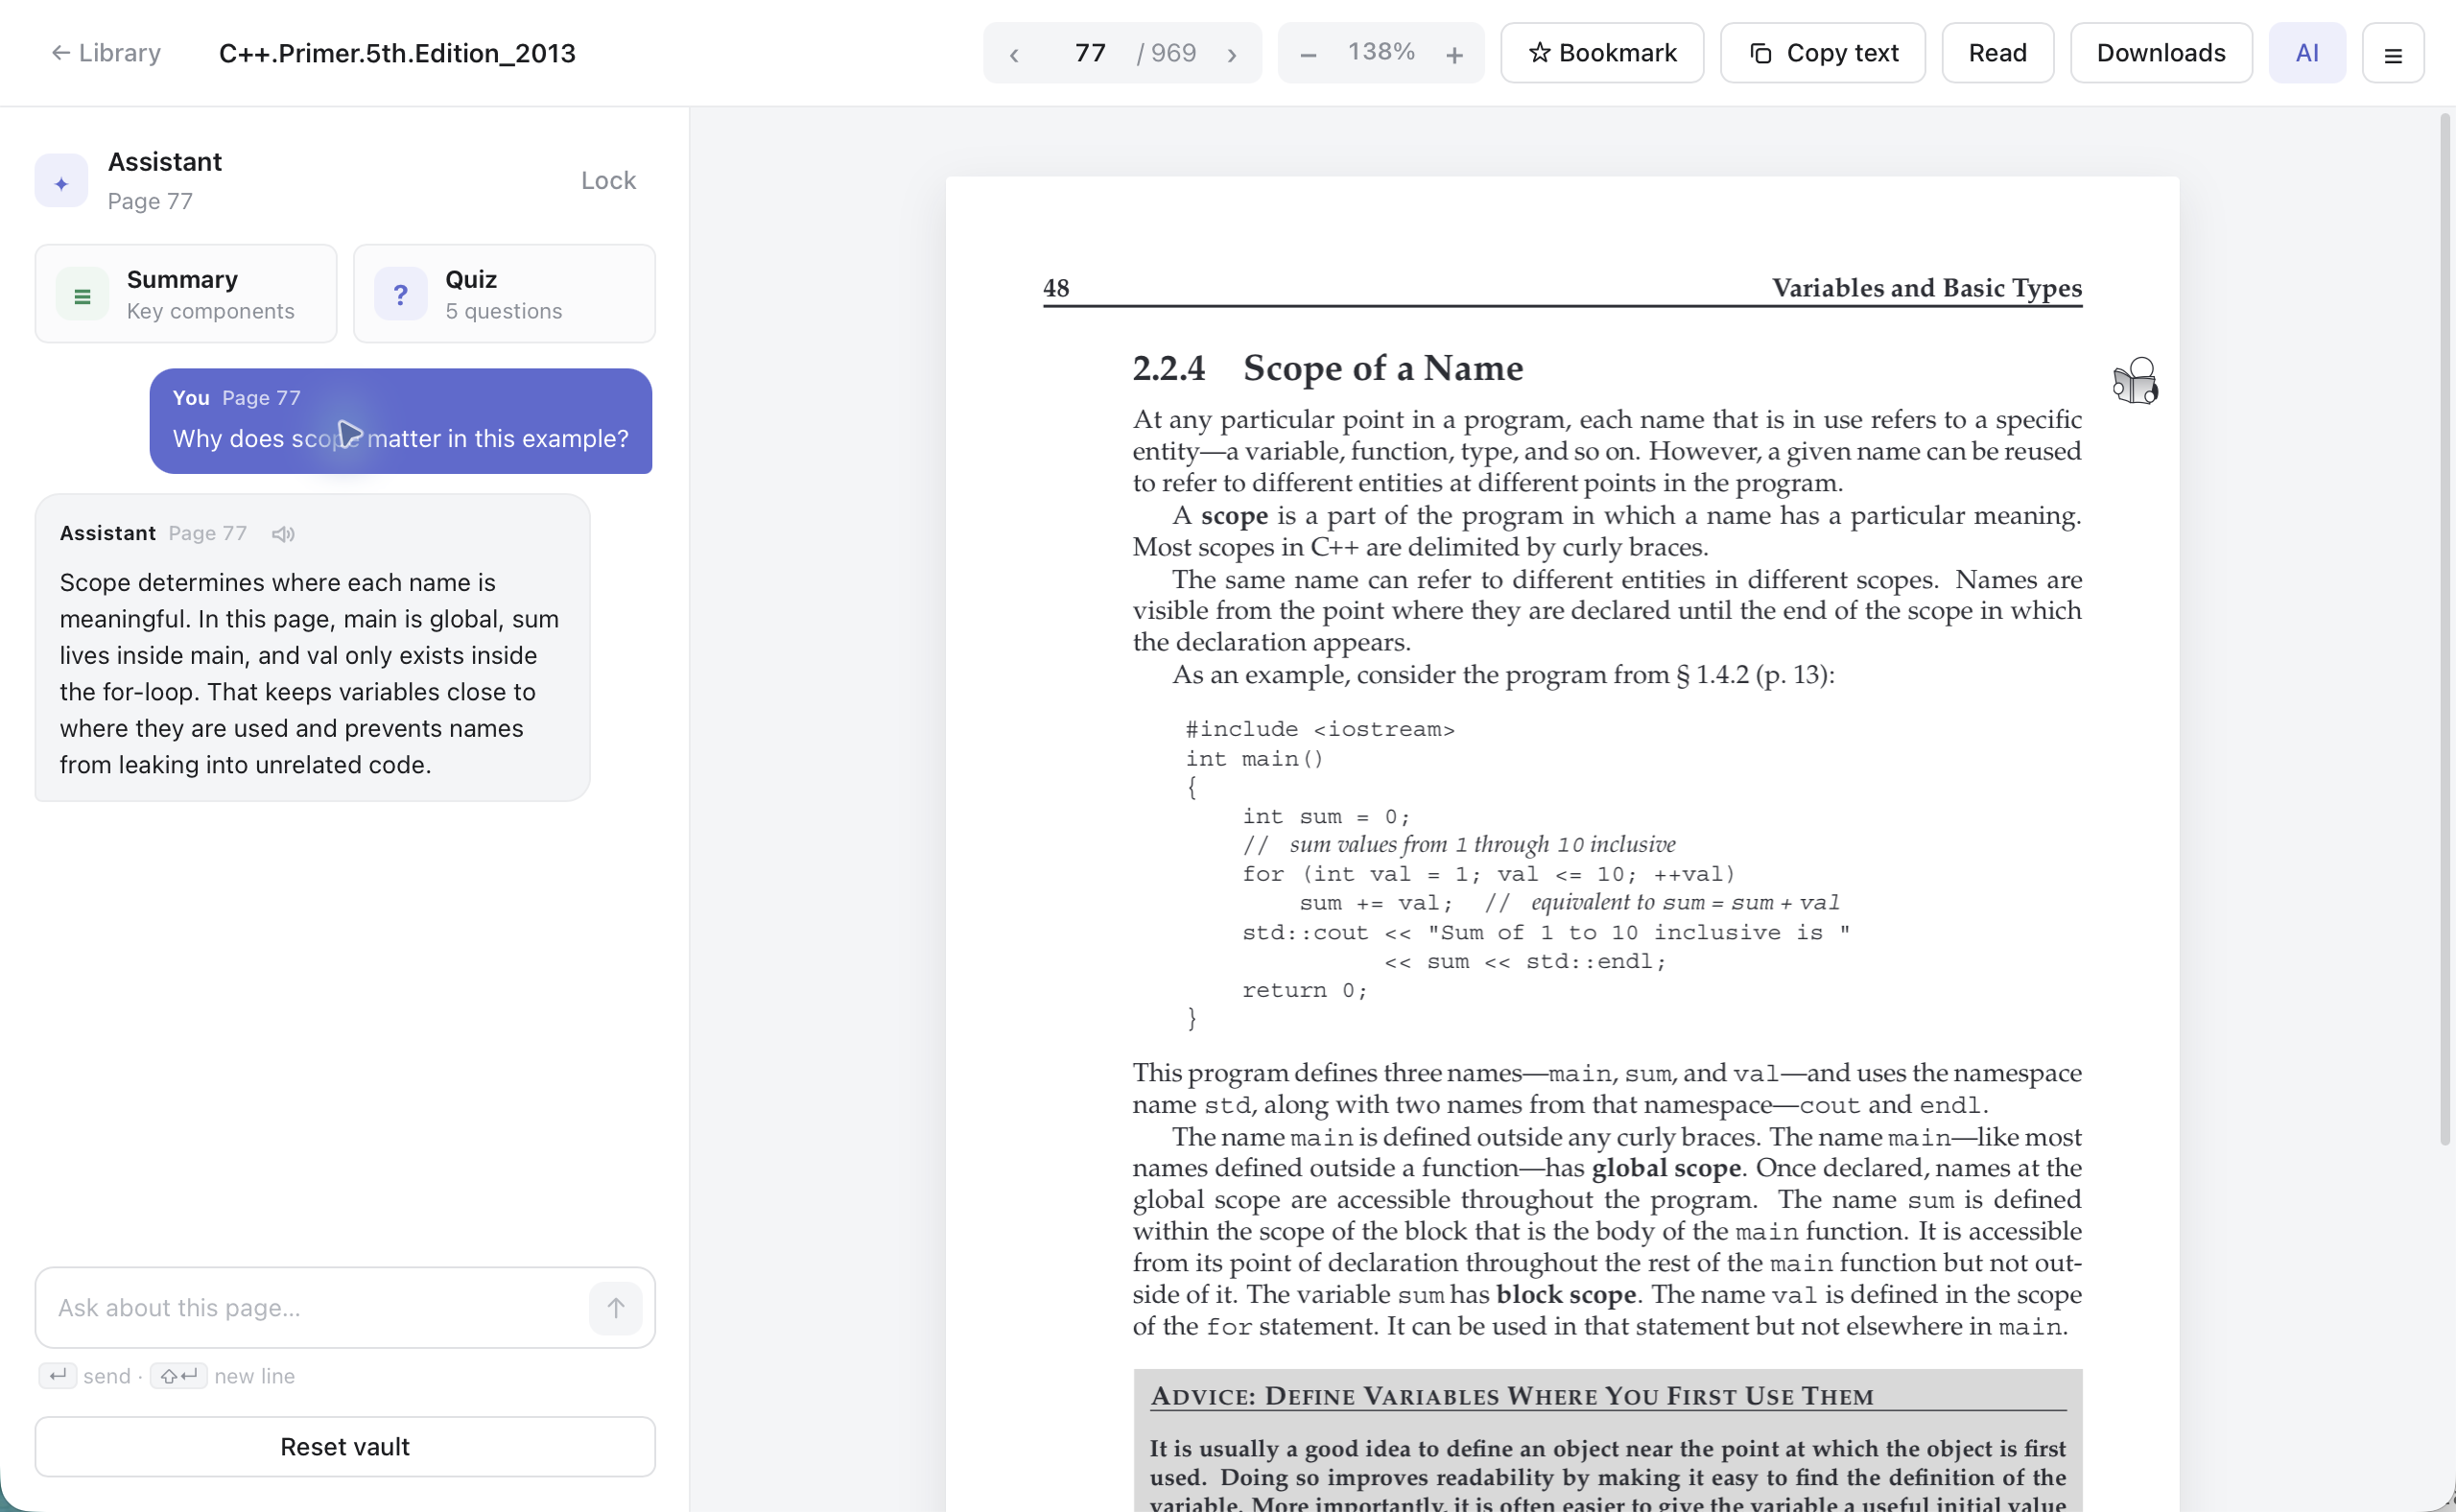This screenshot has height=1512, width=2456.
Task: Click the bold term block scope
Action: coord(1566,1294)
